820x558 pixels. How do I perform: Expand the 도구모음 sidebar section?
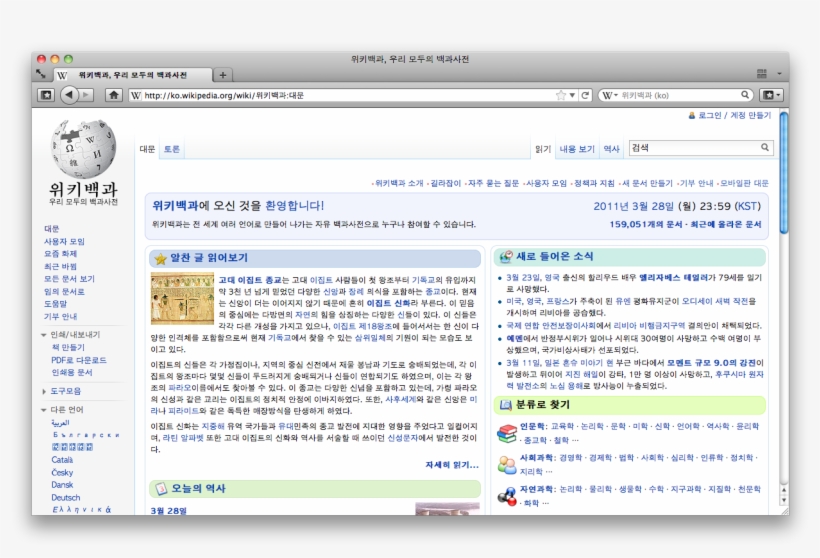[44, 391]
